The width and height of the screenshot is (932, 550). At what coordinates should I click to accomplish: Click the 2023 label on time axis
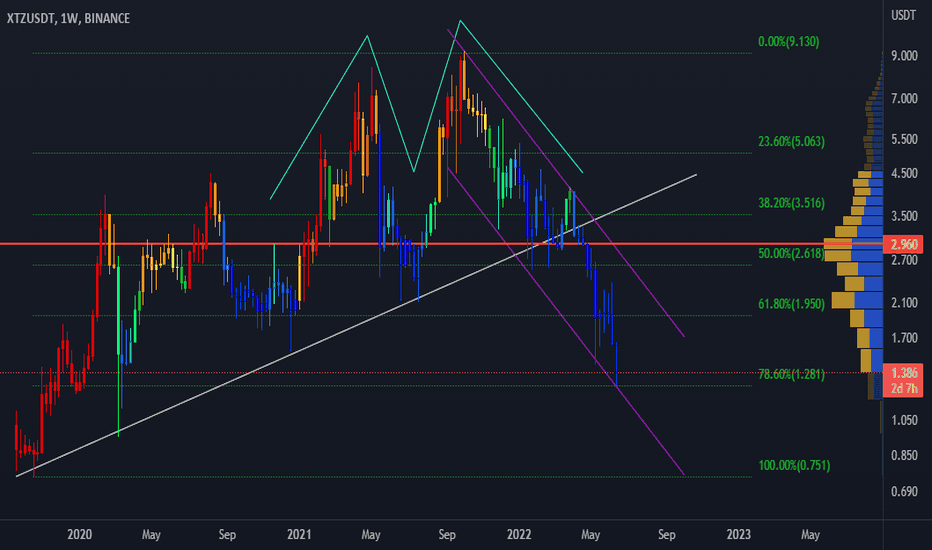(x=739, y=535)
